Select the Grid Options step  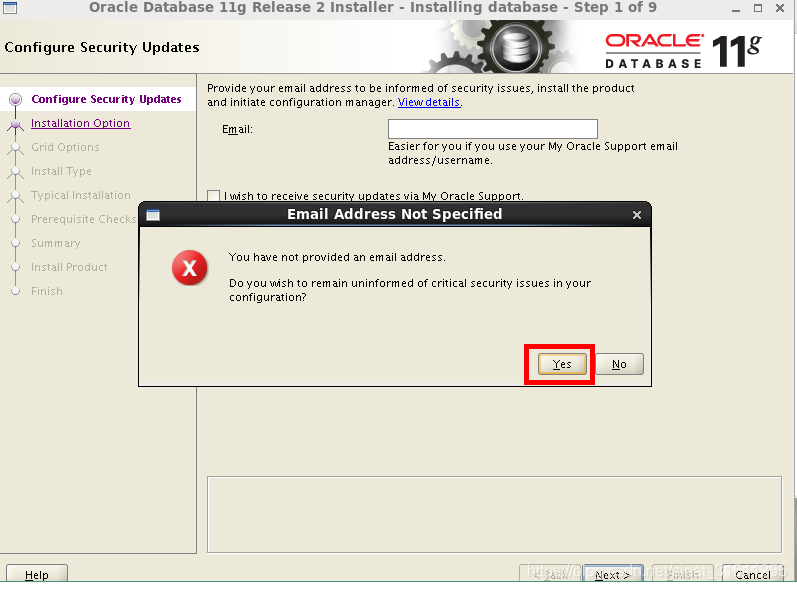tap(65, 147)
